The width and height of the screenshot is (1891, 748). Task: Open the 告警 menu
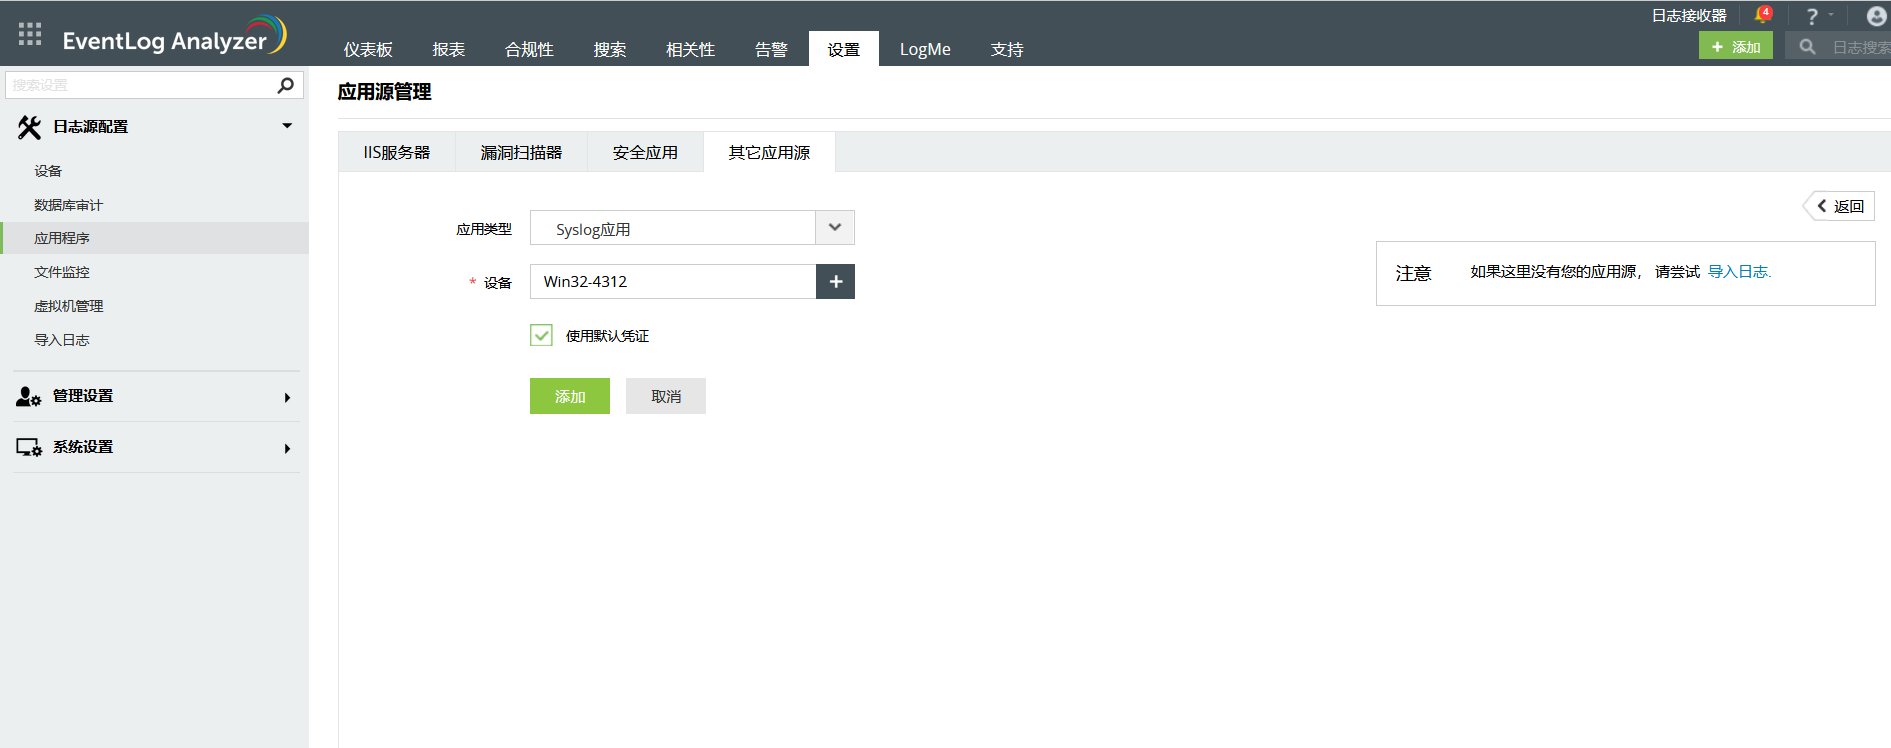point(771,49)
